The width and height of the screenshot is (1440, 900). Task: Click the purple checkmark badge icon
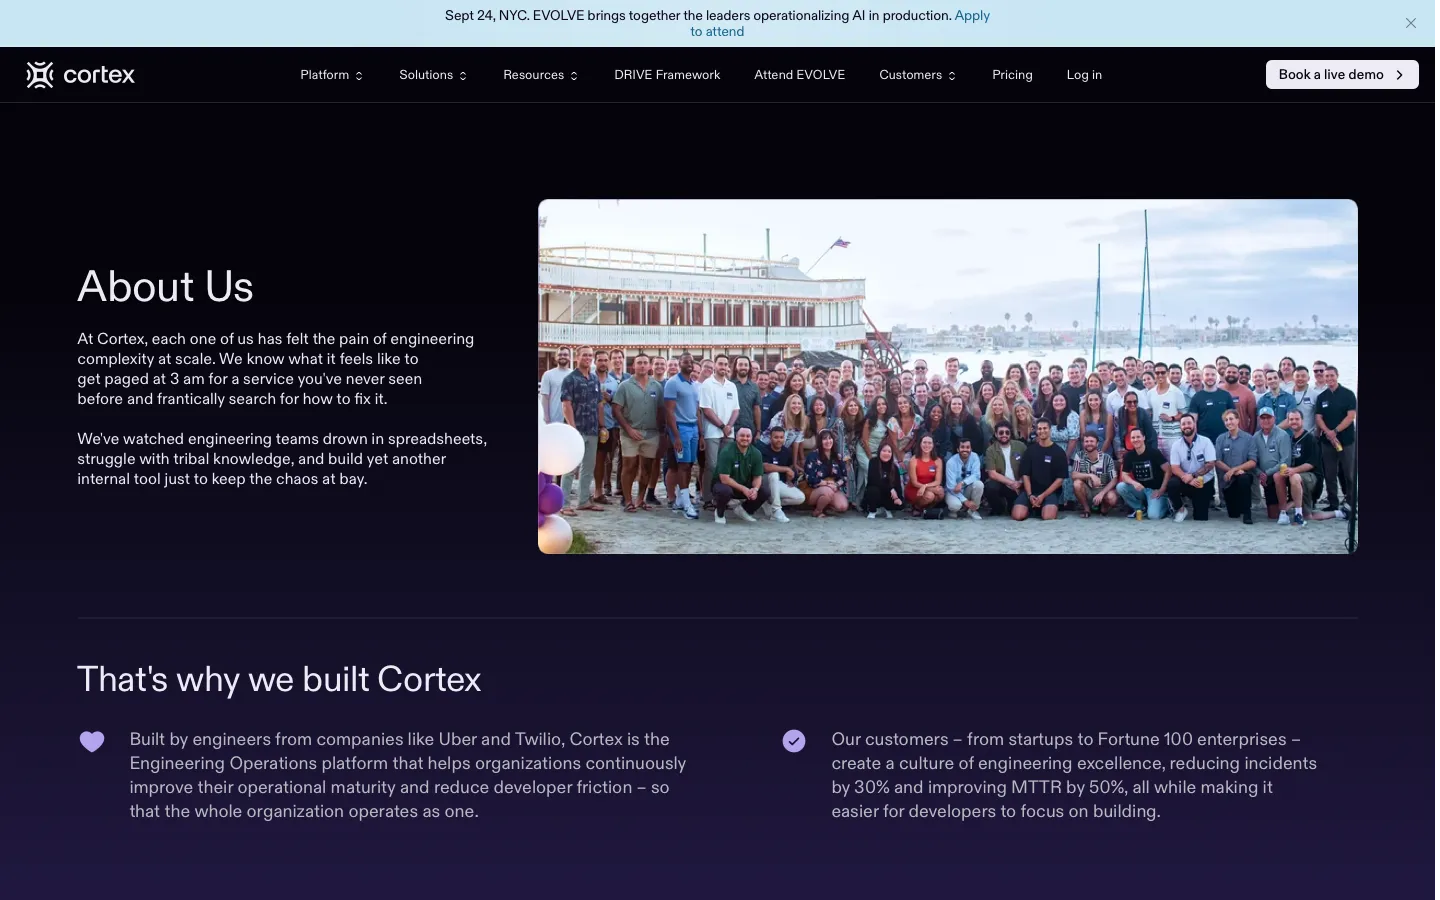point(794,741)
